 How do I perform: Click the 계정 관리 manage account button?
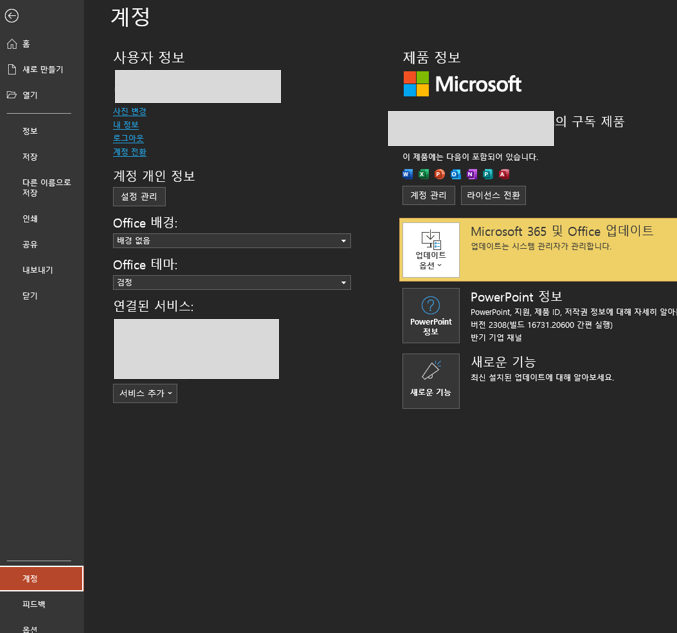pos(428,195)
